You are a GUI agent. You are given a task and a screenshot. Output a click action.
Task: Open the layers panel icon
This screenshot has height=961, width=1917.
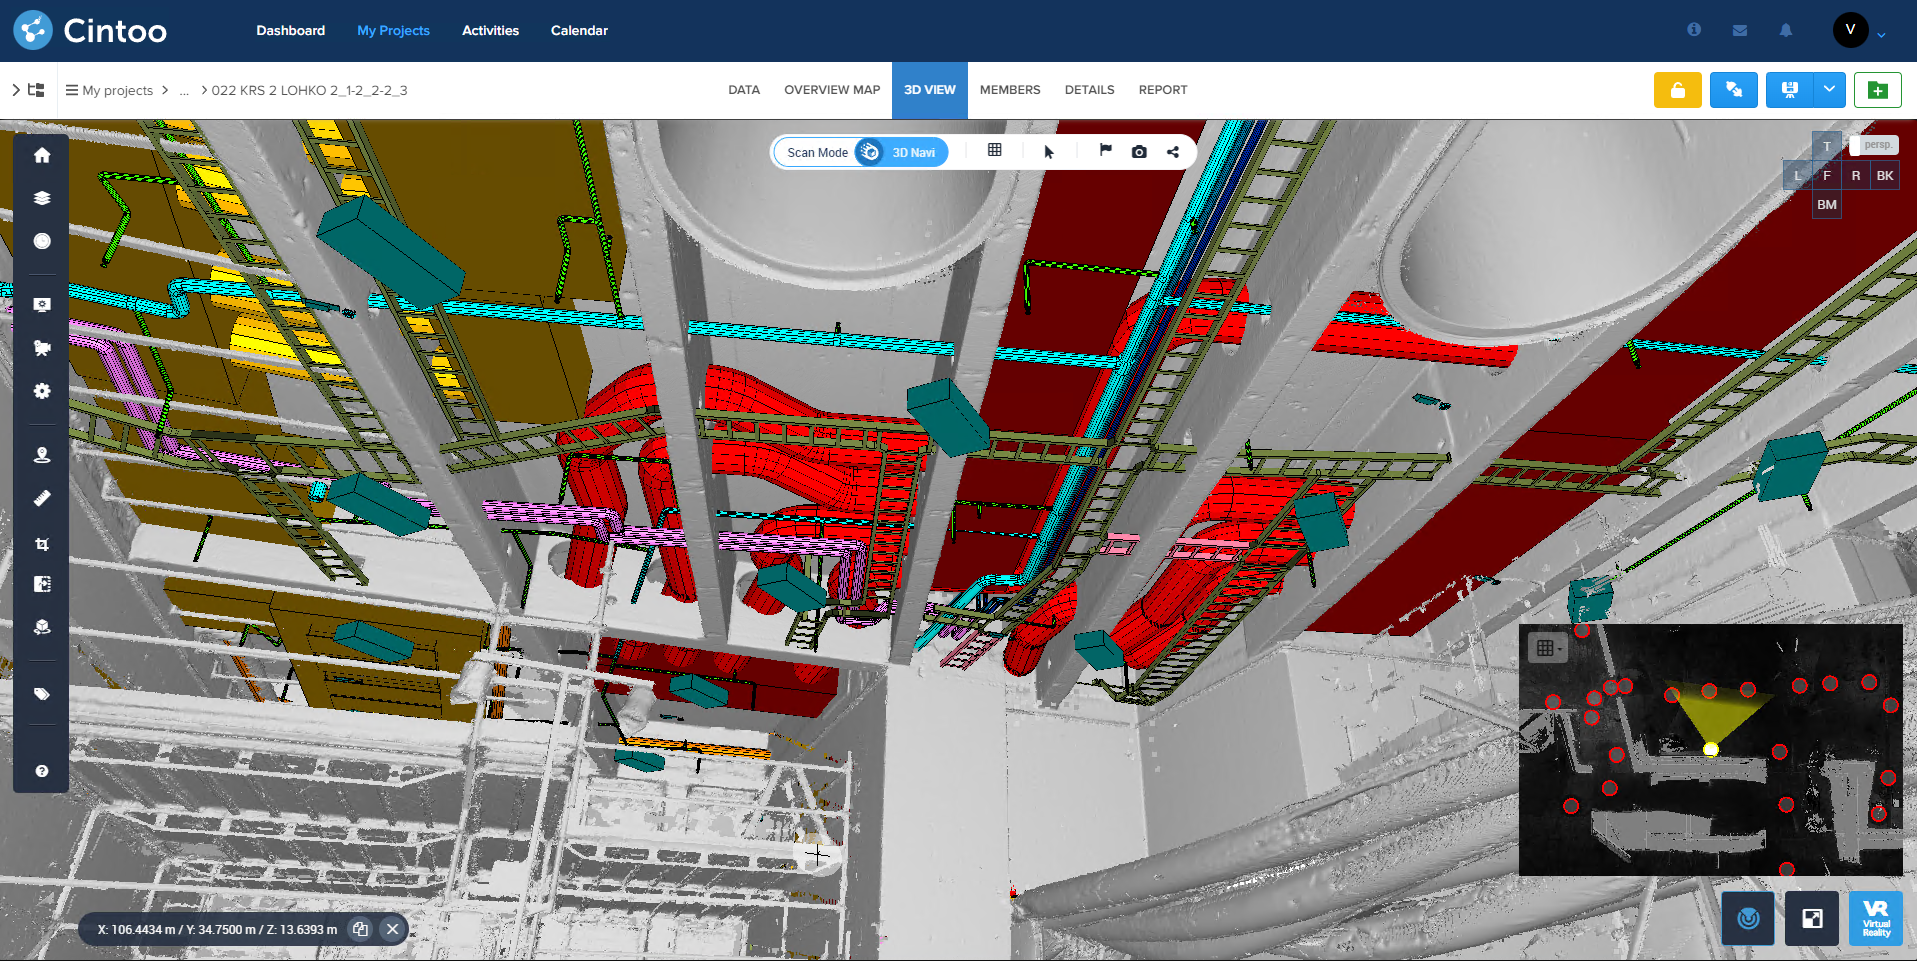(x=42, y=198)
